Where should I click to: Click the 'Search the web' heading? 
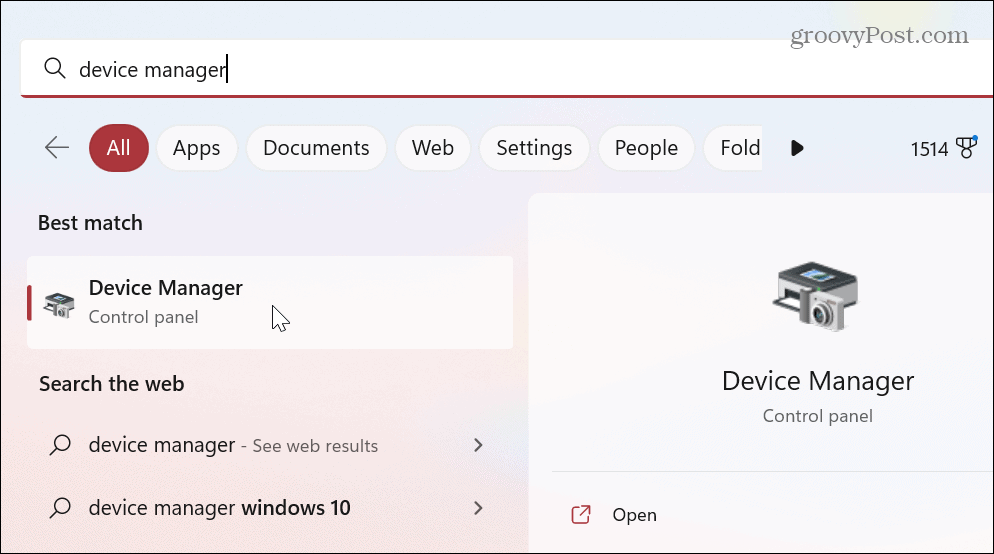[112, 383]
